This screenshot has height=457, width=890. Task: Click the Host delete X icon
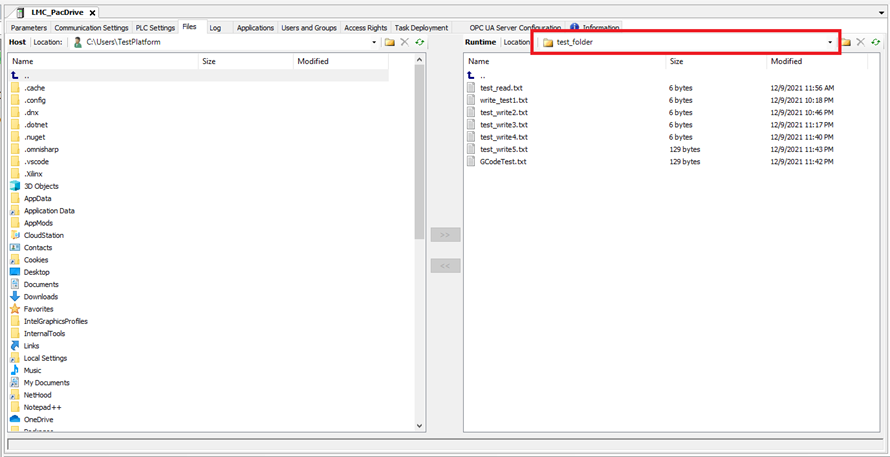tap(404, 42)
